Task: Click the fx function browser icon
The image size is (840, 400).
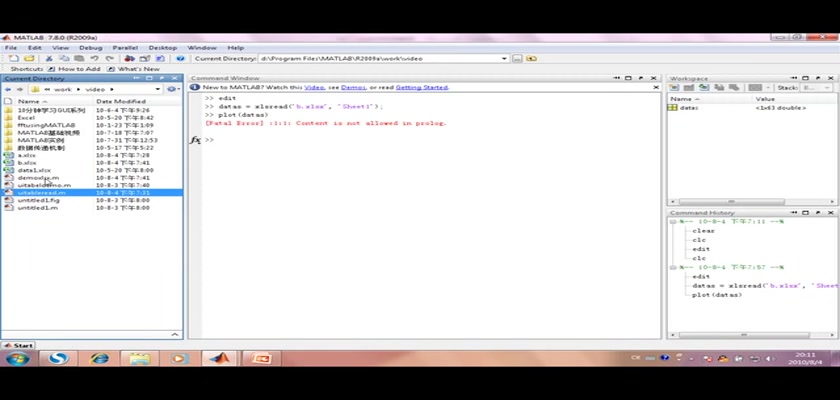Action: [x=196, y=140]
